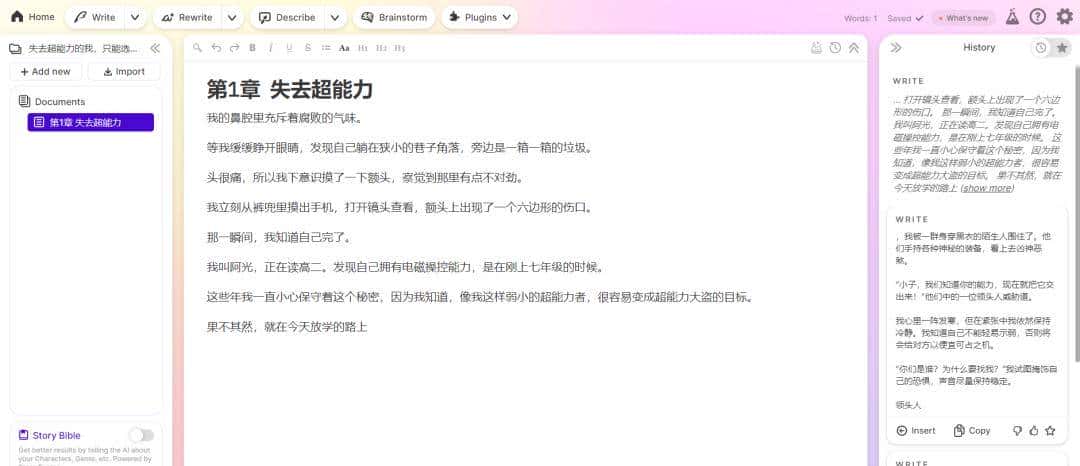1080x466 pixels.
Task: Select the 第1章 失去超能力 document
Action: coord(91,123)
